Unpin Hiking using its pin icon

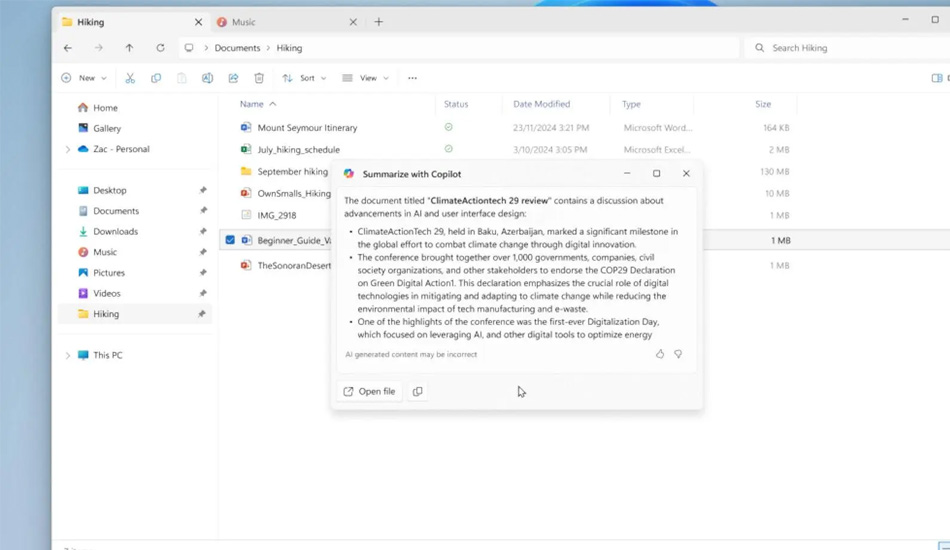click(202, 314)
